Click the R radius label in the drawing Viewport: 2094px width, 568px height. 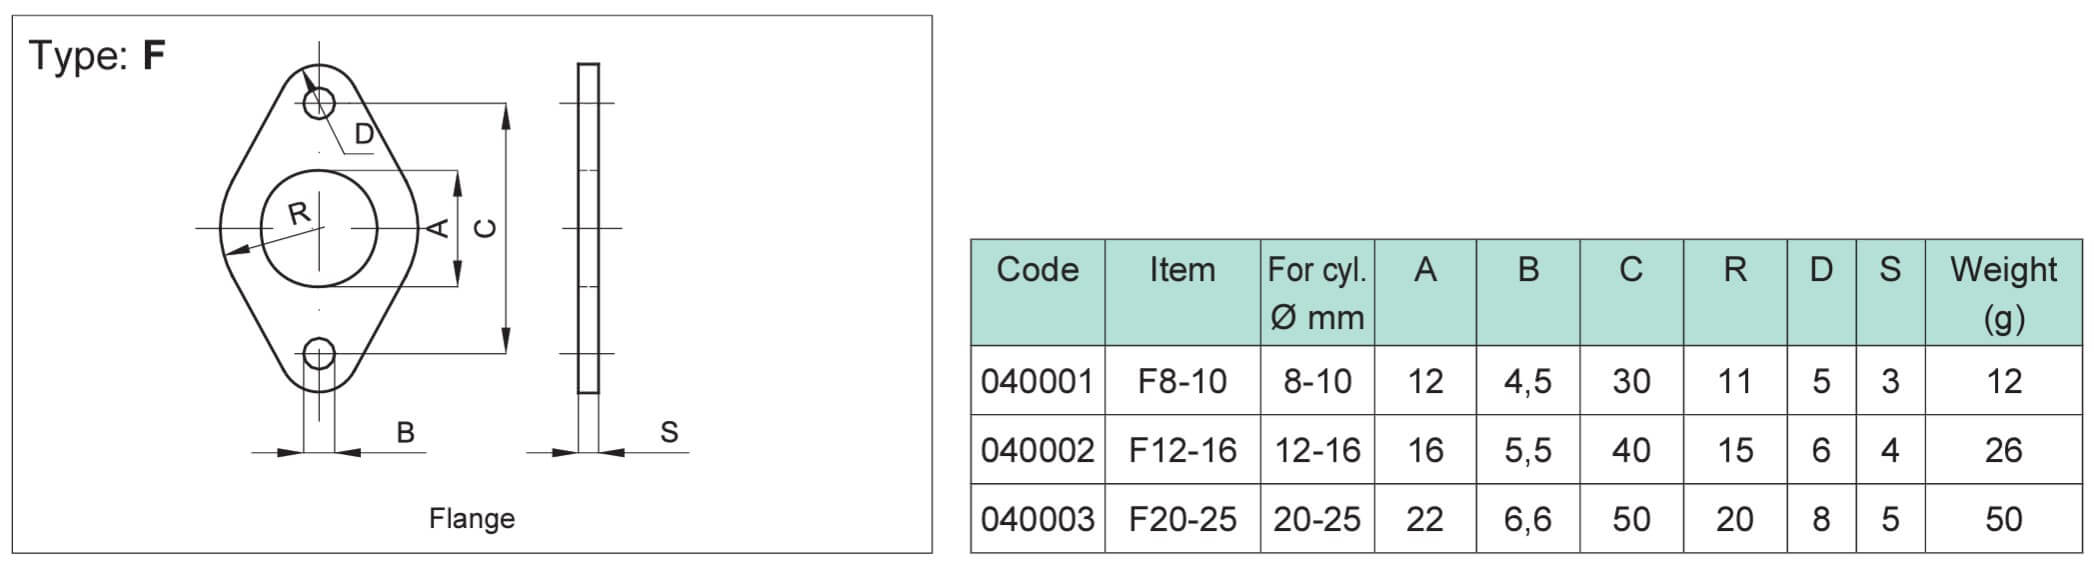tap(299, 213)
